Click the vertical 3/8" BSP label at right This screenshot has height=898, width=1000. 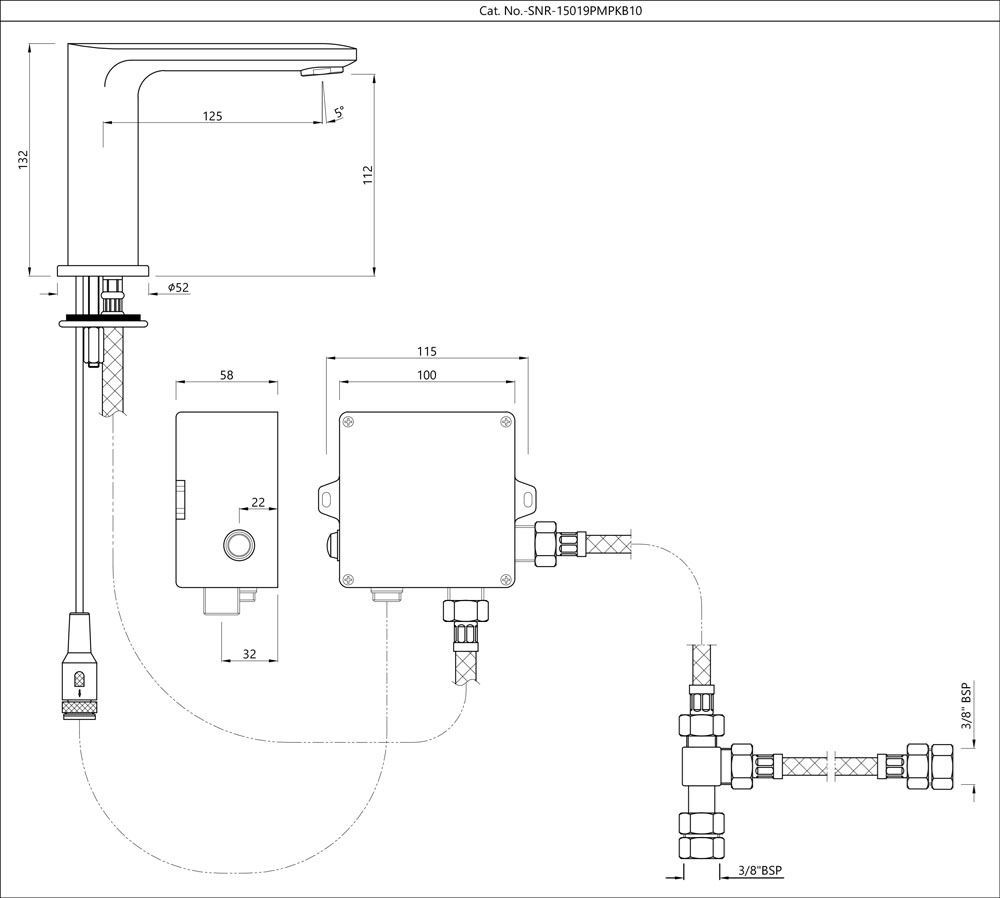tap(966, 708)
